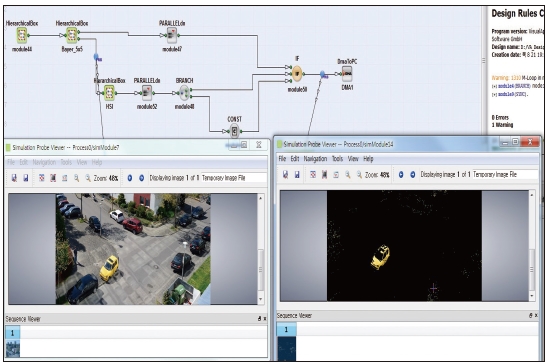Expand the module9 SYNC warning entry
The image size is (548, 364).
click(494, 94)
